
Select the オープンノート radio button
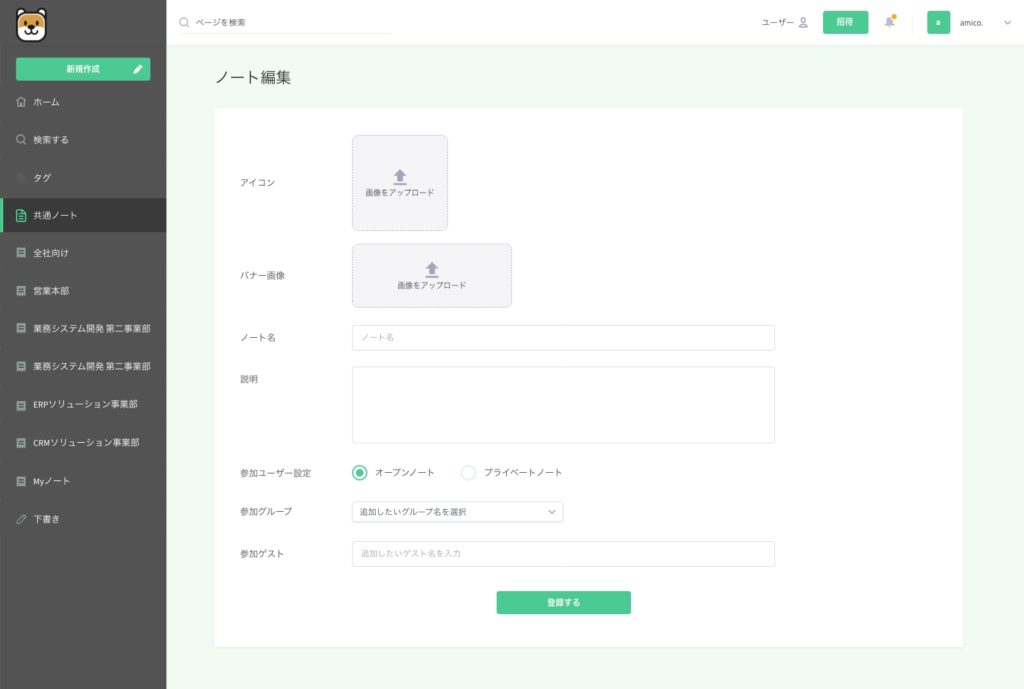(x=360, y=472)
